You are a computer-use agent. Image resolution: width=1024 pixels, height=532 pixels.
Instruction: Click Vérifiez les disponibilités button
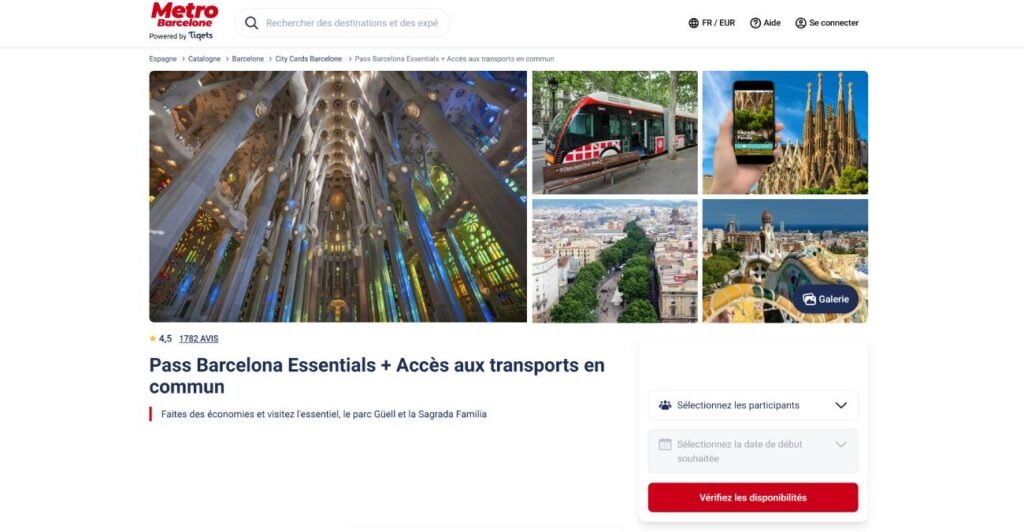click(x=753, y=497)
